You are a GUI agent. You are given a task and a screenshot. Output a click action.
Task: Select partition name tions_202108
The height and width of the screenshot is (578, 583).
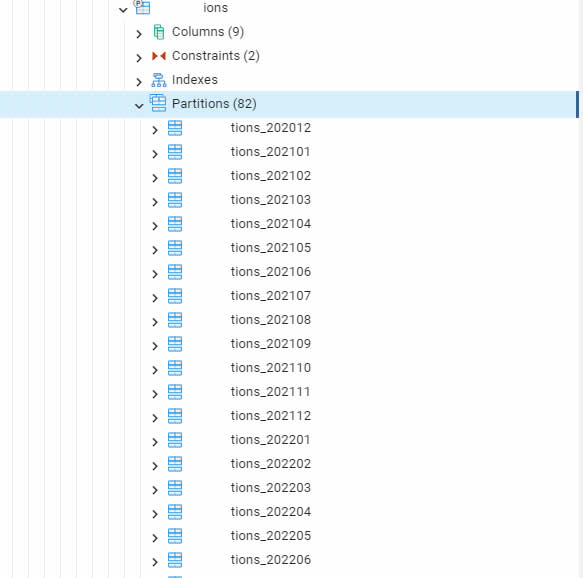[271, 320]
